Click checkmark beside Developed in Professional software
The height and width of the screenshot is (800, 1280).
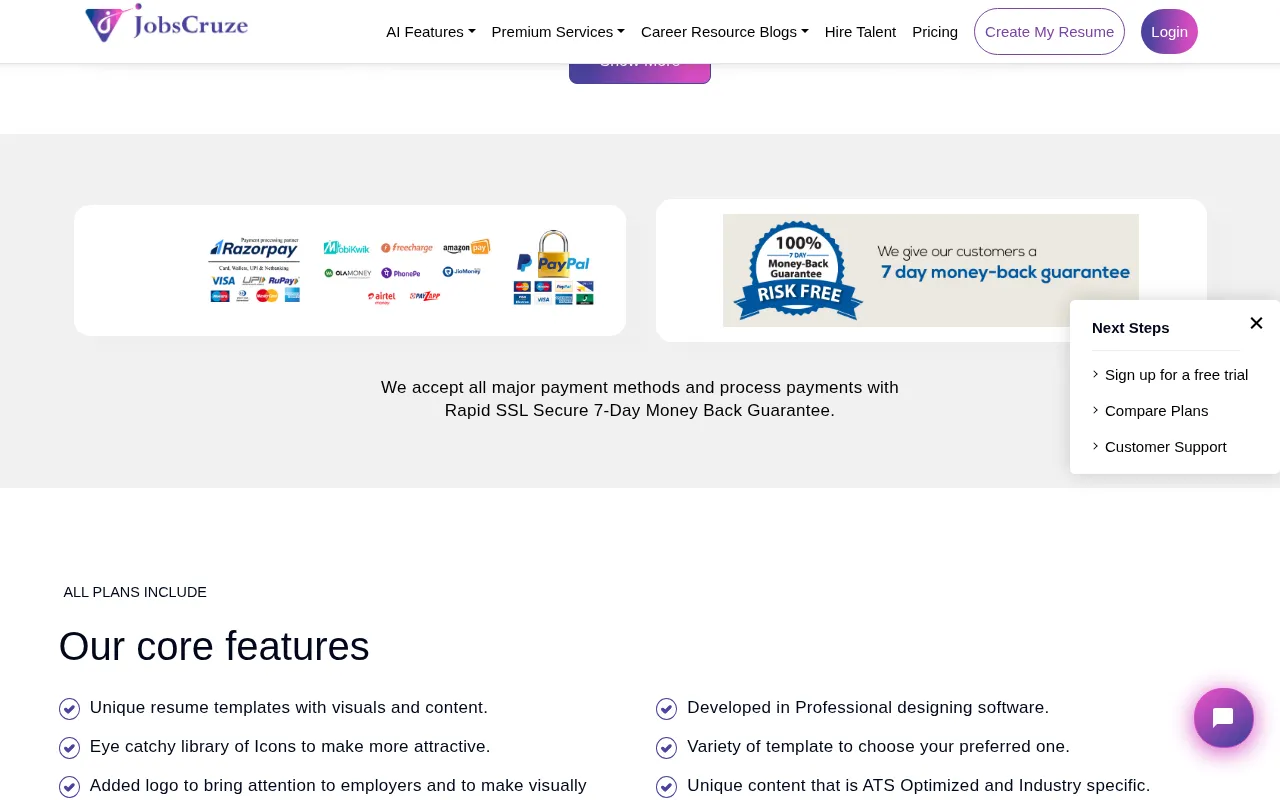666,709
